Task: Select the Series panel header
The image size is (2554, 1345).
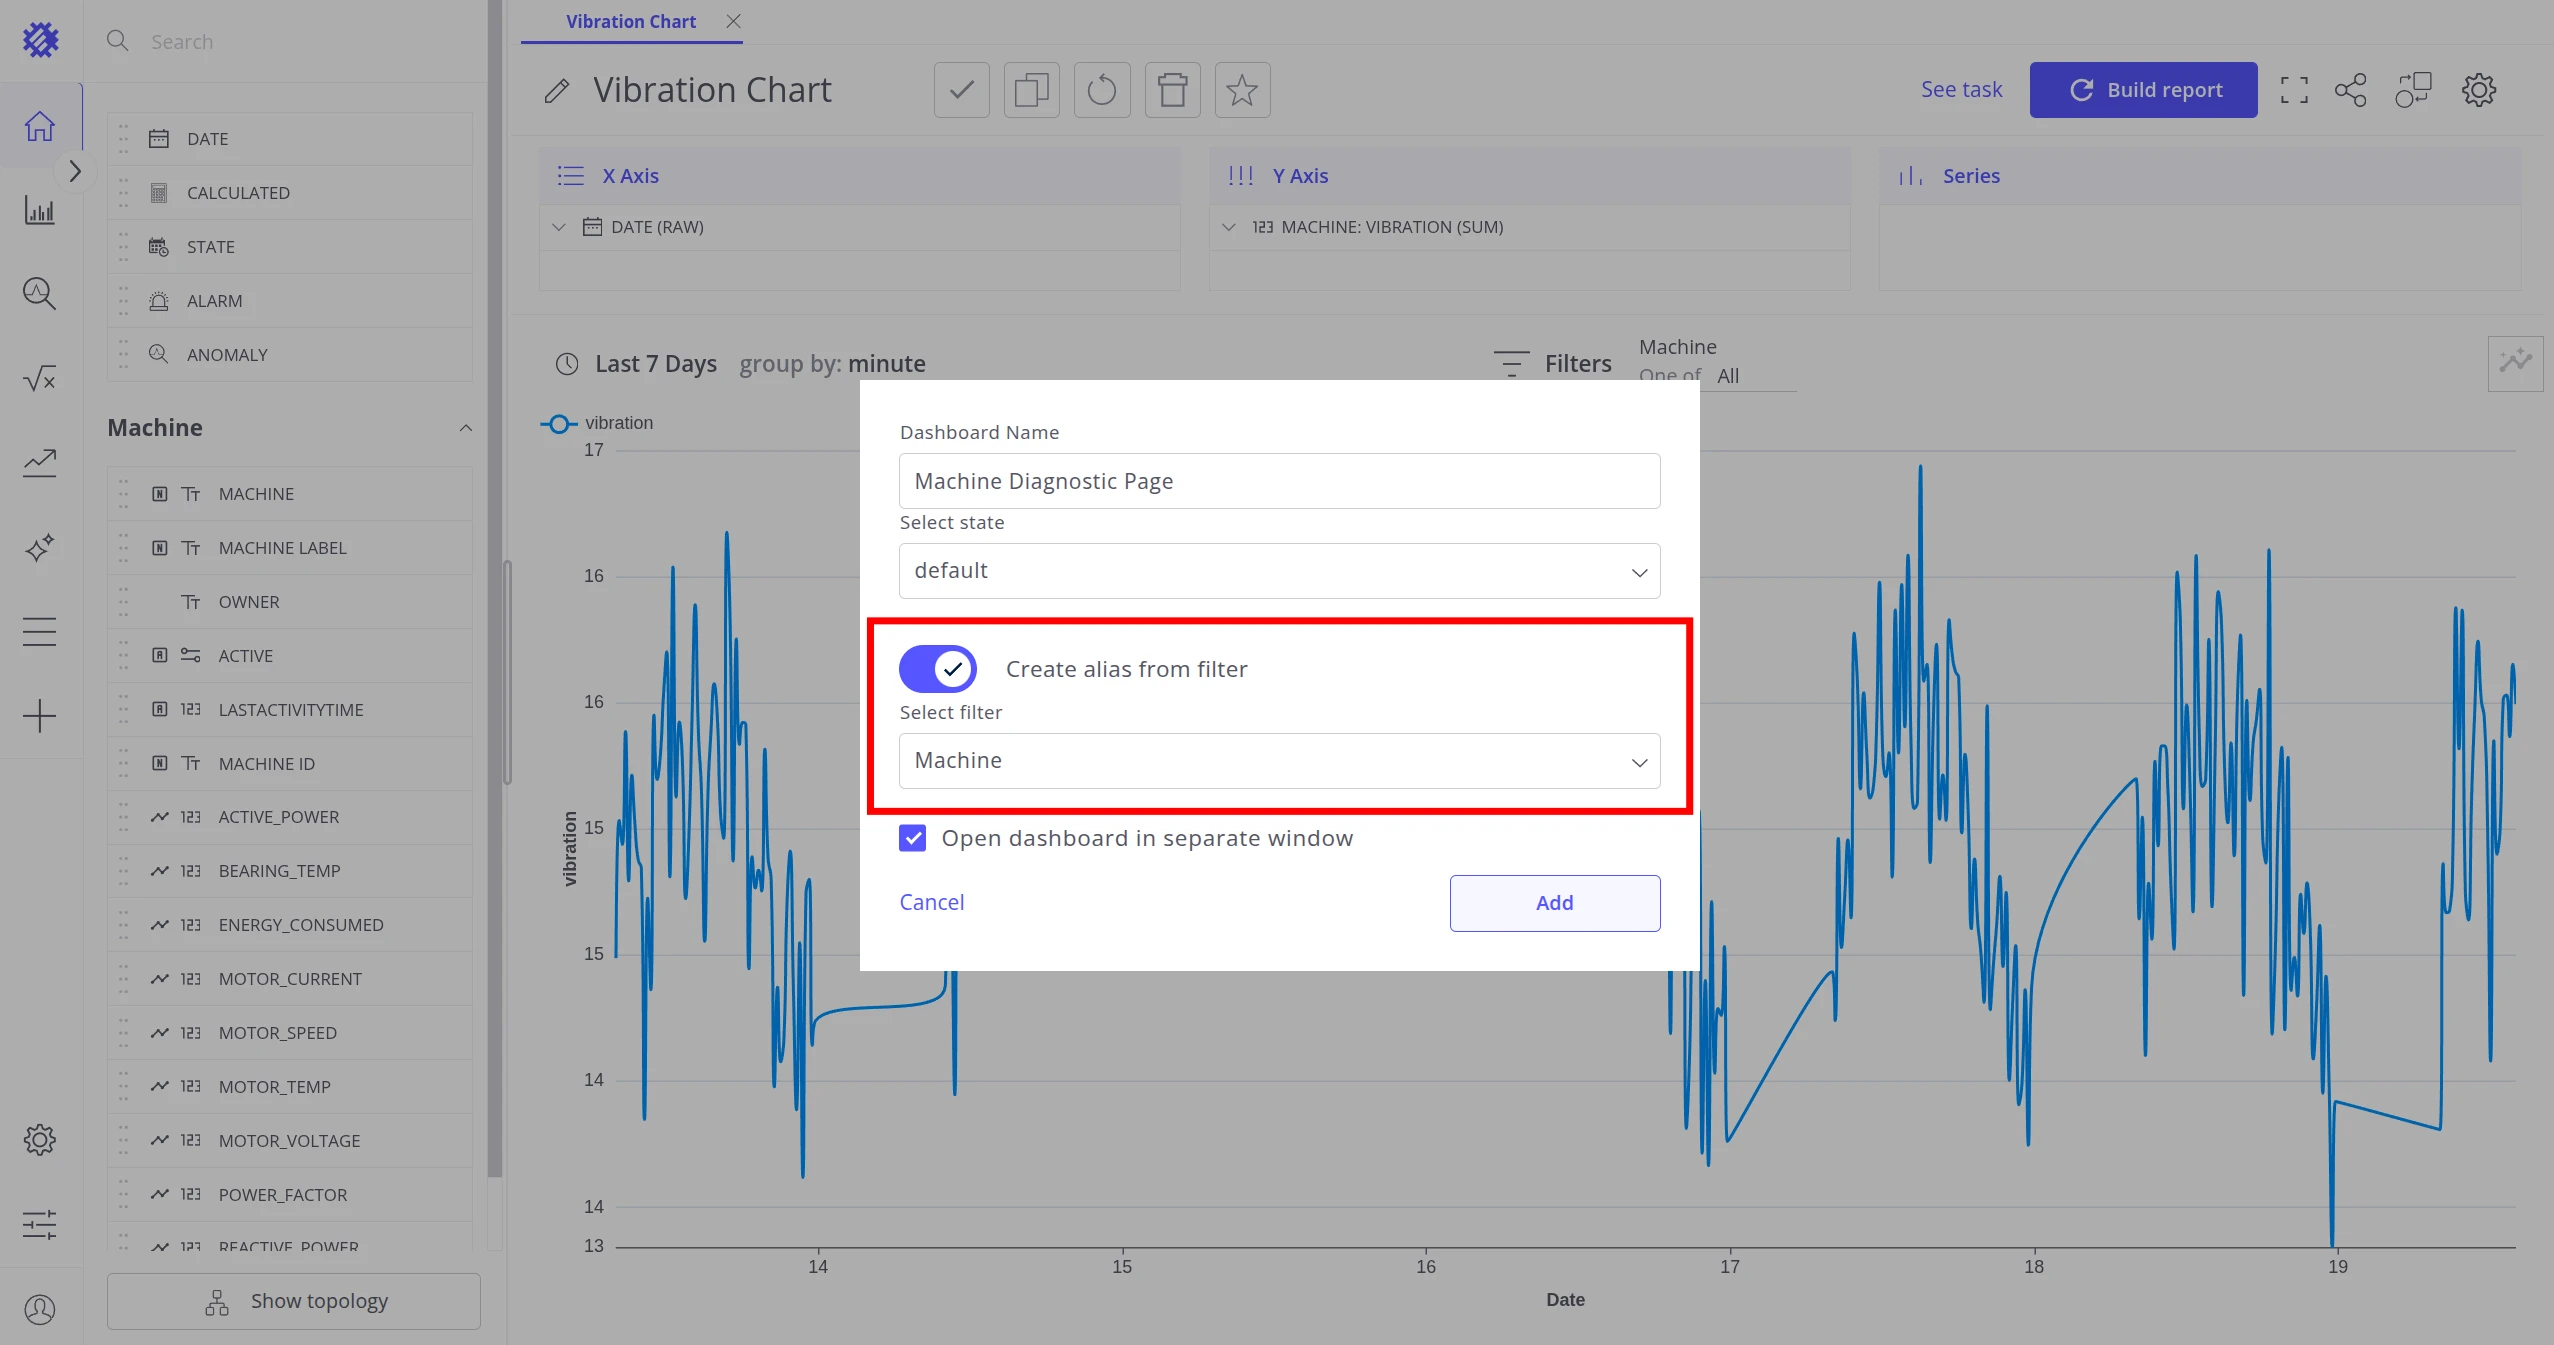Action: 2200,176
